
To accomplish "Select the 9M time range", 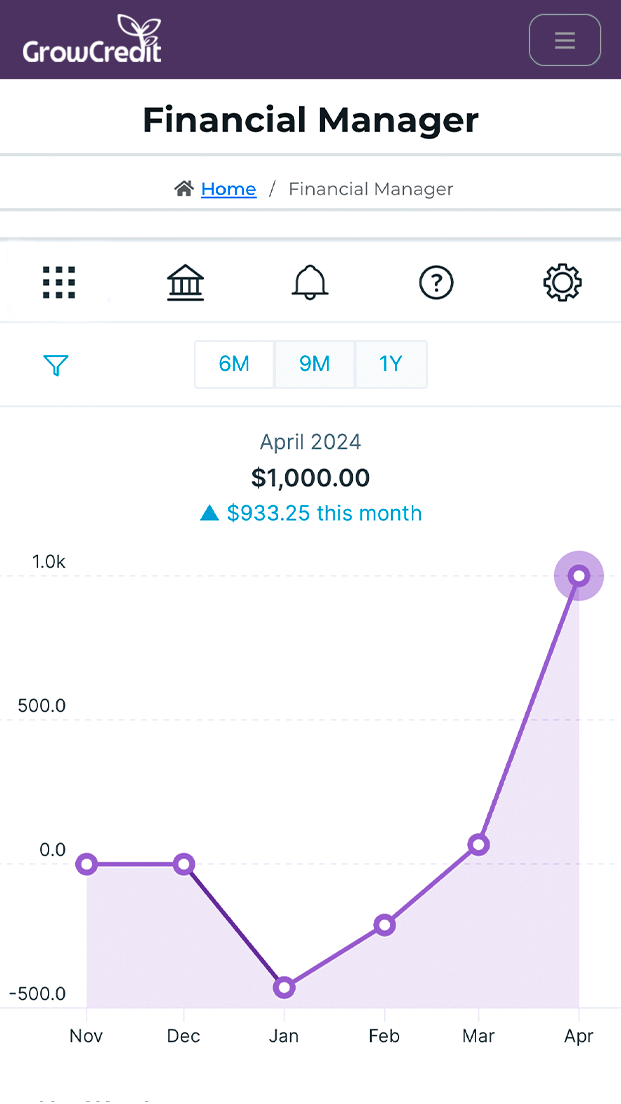I will [x=315, y=364].
